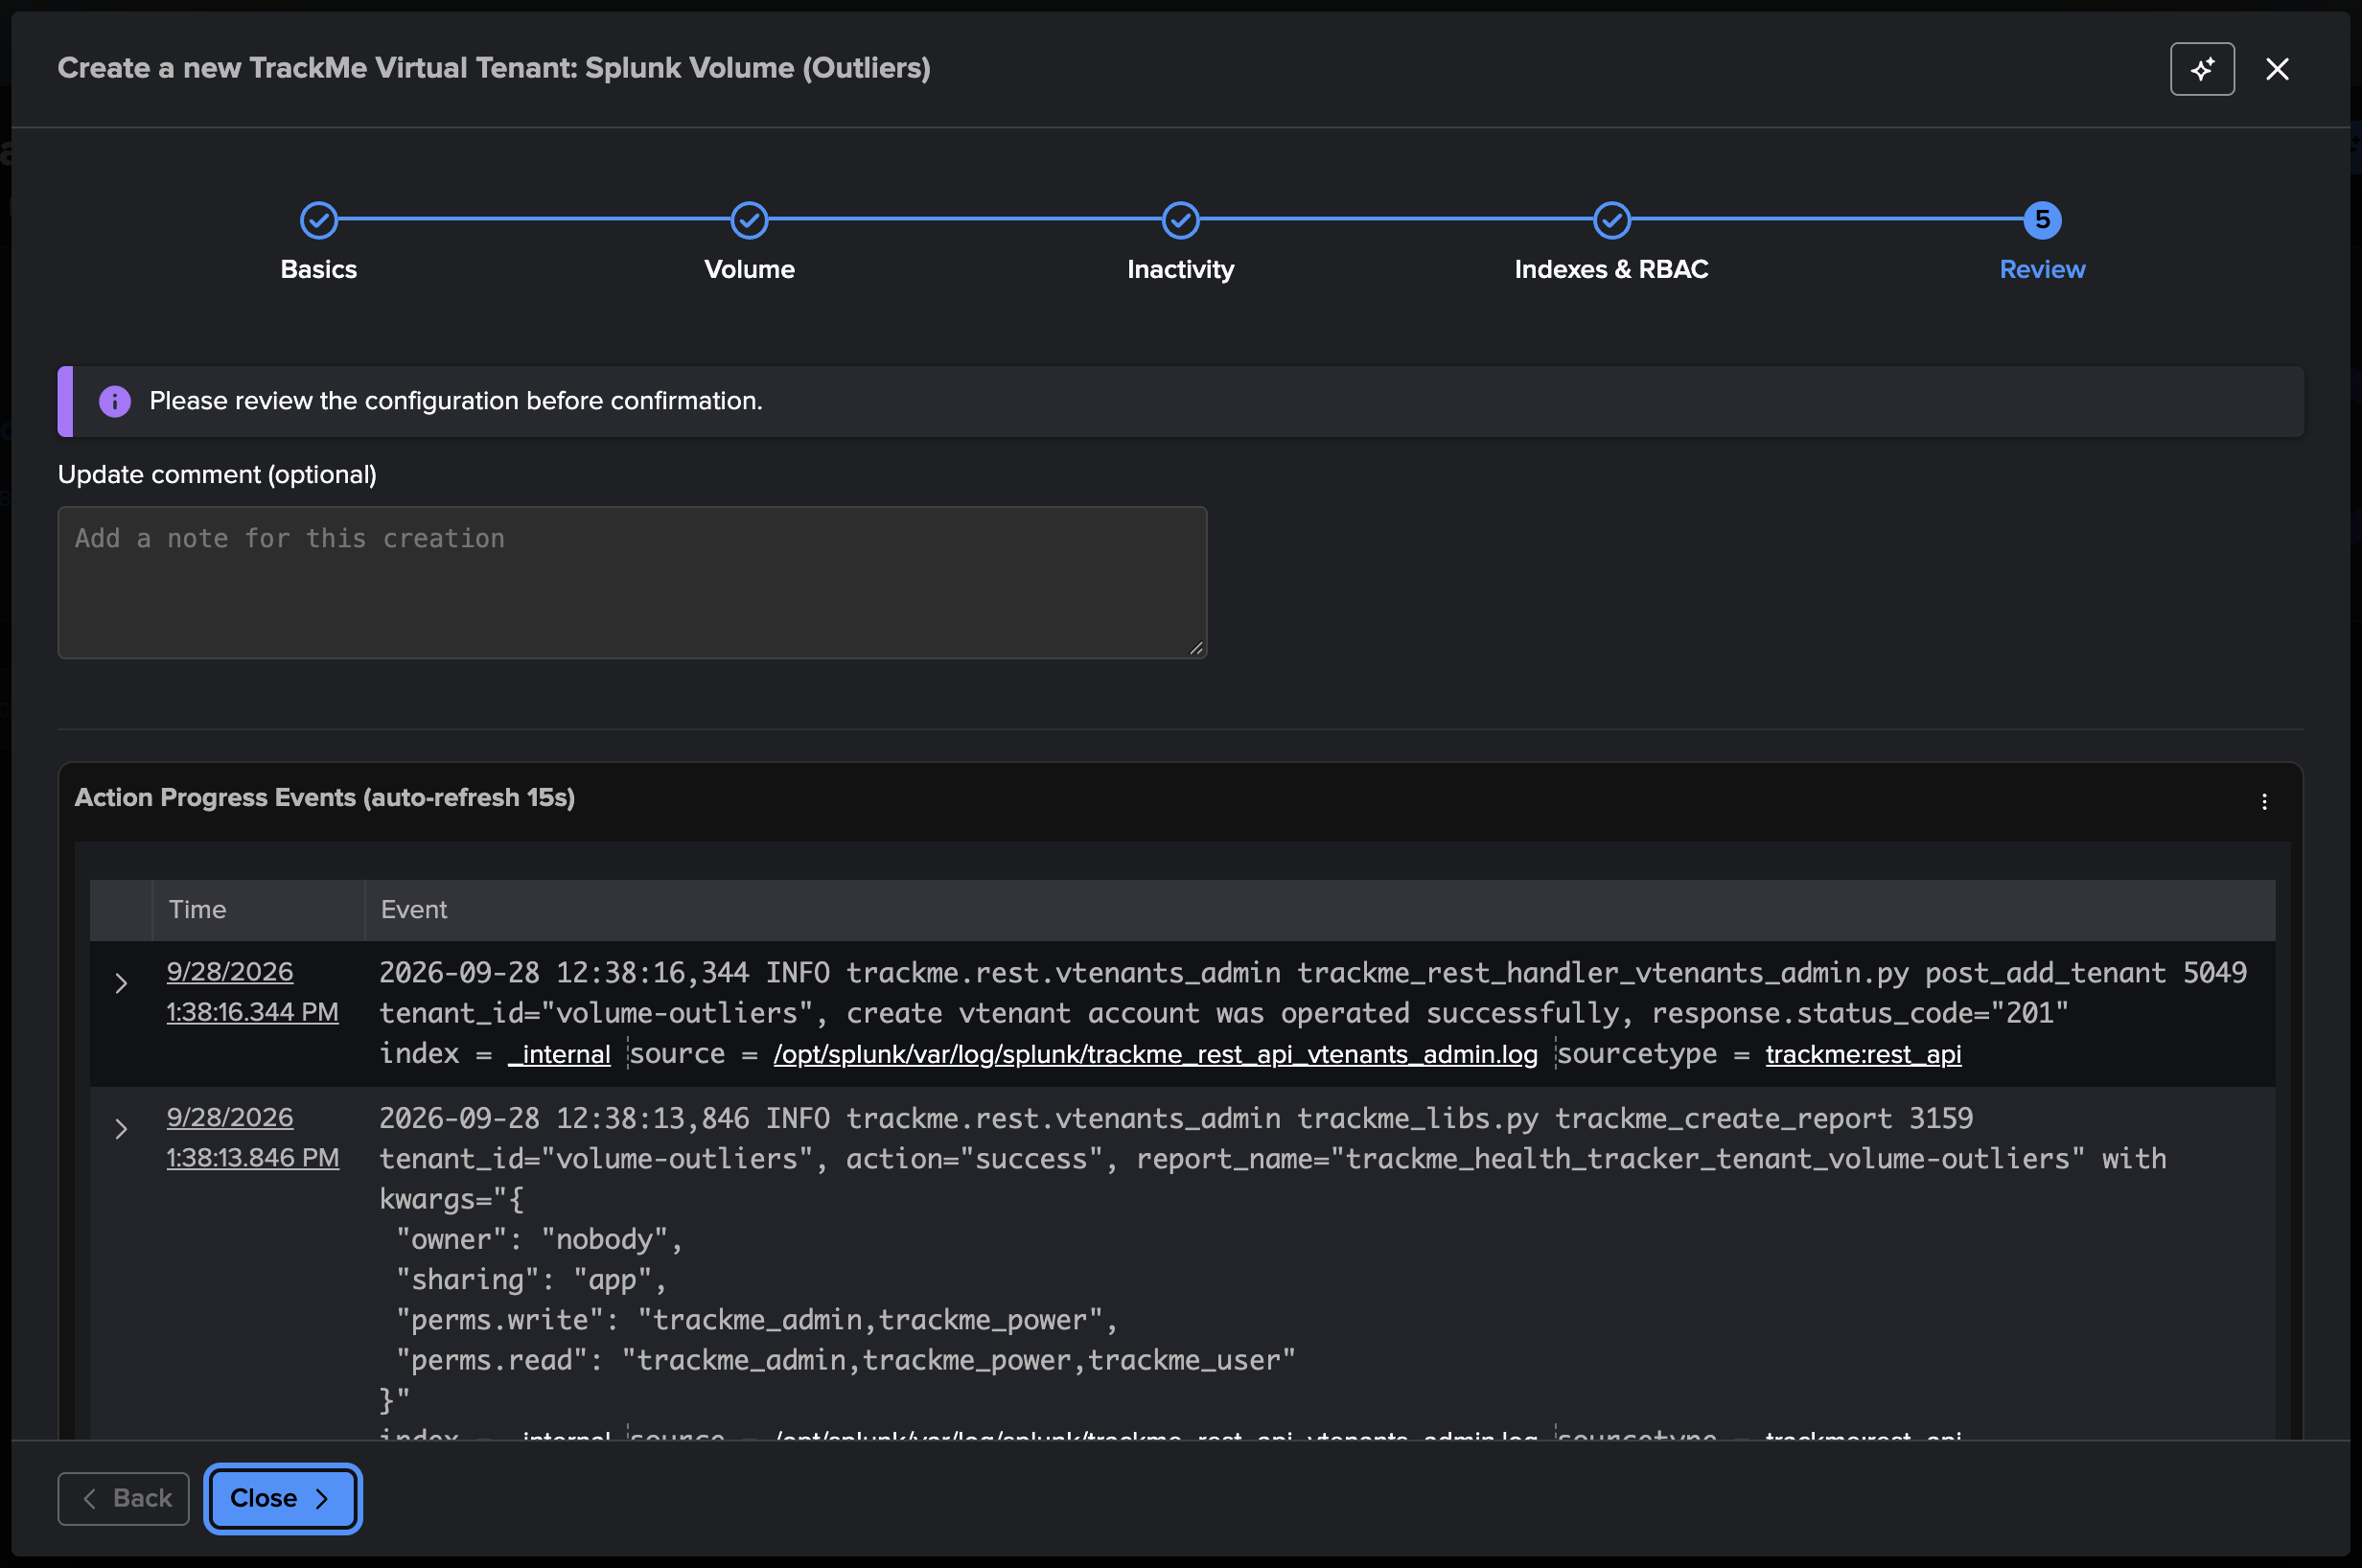The height and width of the screenshot is (1568, 2362).
Task: Click the 'Action Progress Events (auto-refresh 15s)' title
Action: [325, 797]
